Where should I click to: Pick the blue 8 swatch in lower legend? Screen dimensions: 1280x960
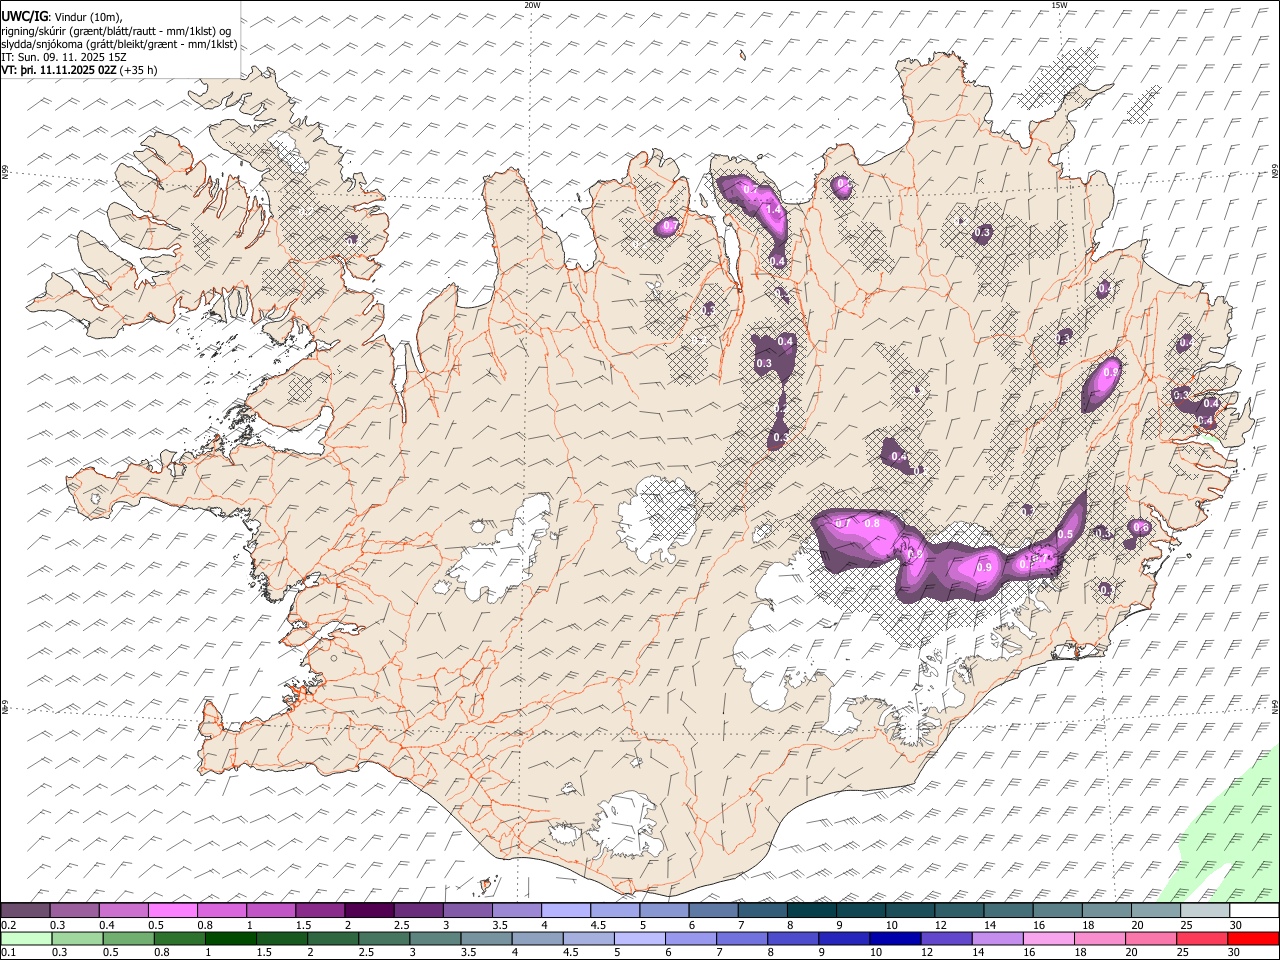coord(795,938)
